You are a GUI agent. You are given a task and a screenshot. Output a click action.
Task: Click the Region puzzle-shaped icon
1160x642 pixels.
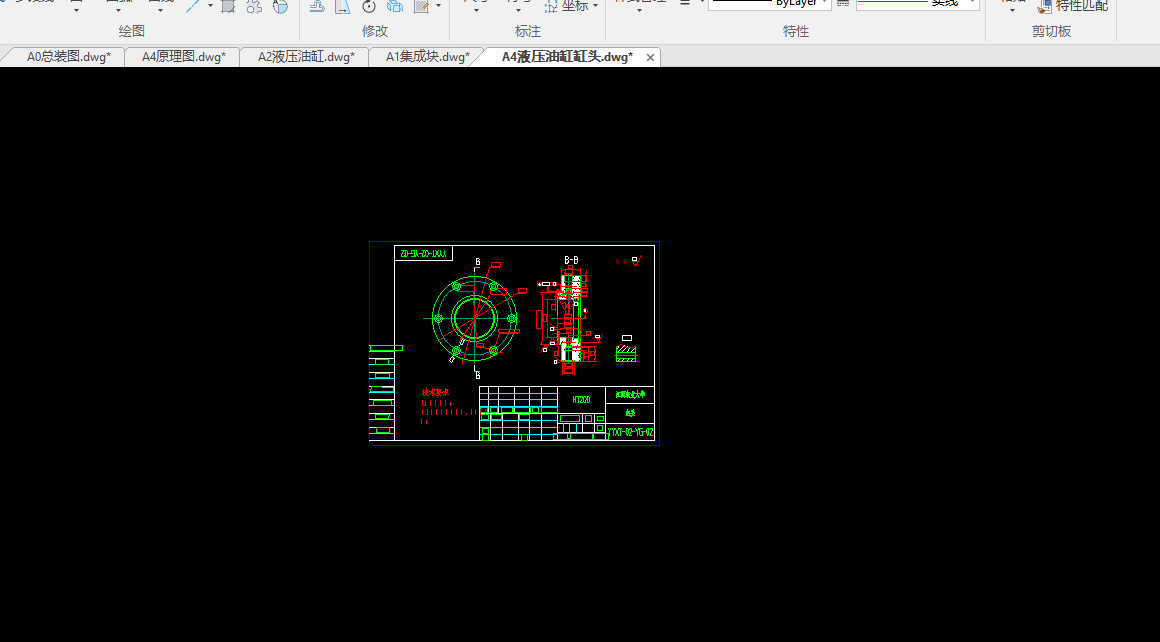pyautogui.click(x=254, y=6)
